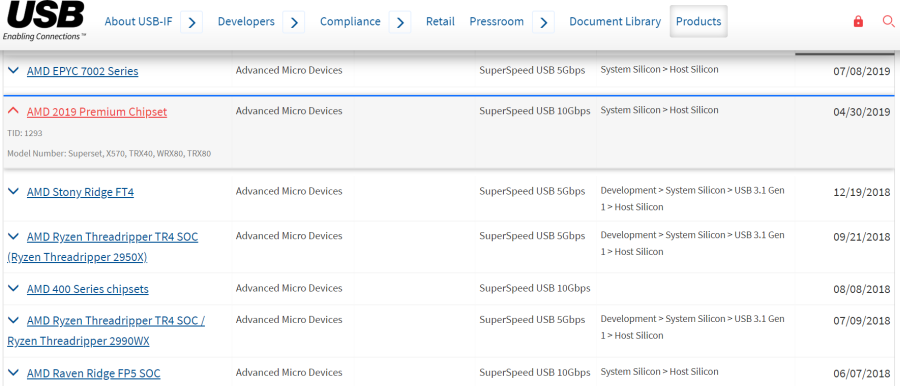The height and width of the screenshot is (386, 900).
Task: Expand the AMD Stony Ridge FT4 row
Action: pyautogui.click(x=13, y=191)
